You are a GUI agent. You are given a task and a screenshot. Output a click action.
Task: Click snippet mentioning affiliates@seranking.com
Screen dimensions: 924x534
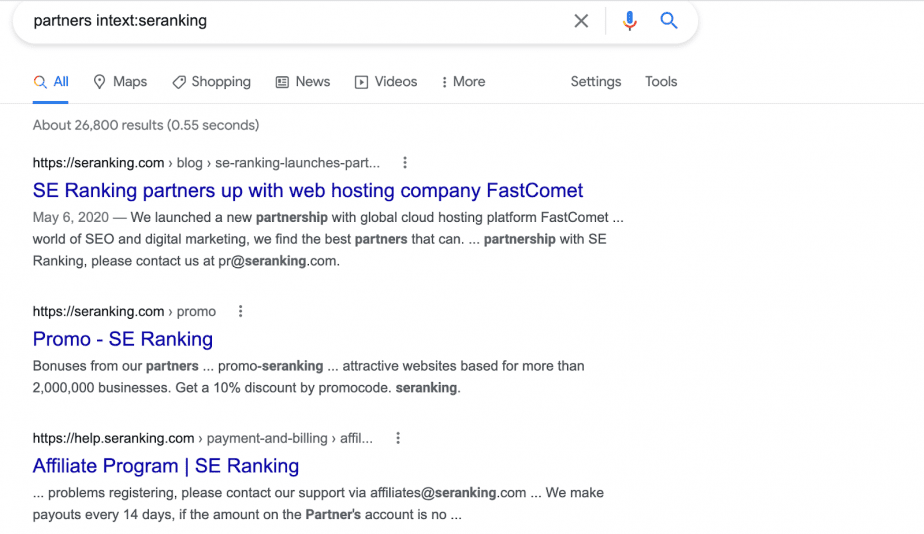coord(318,503)
